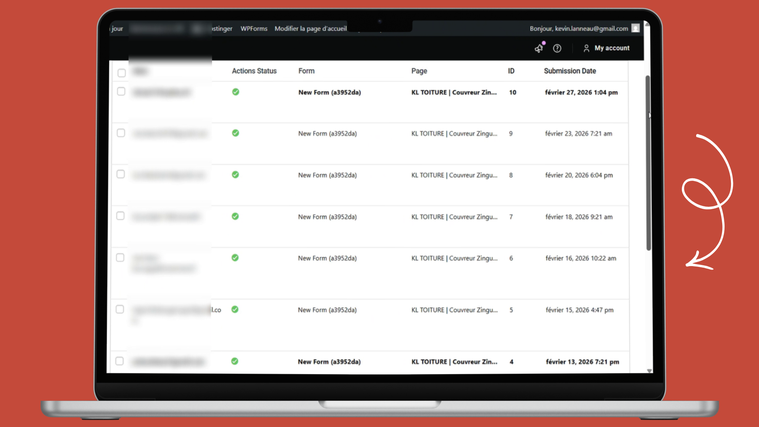
Task: Click the vertical scrollbar thumb
Action: click(648, 163)
